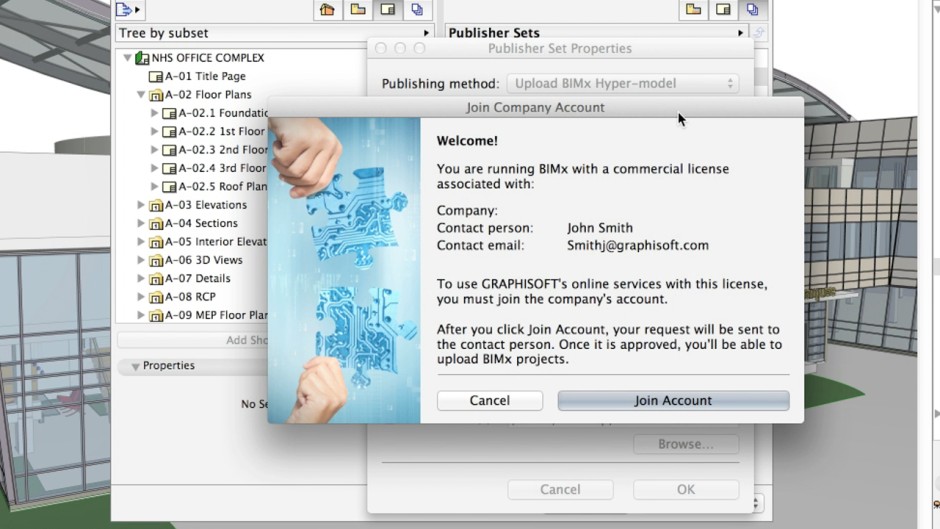This screenshot has width=940, height=529.
Task: Click the A-05 Interior Elevations folder icon
Action: tap(156, 242)
